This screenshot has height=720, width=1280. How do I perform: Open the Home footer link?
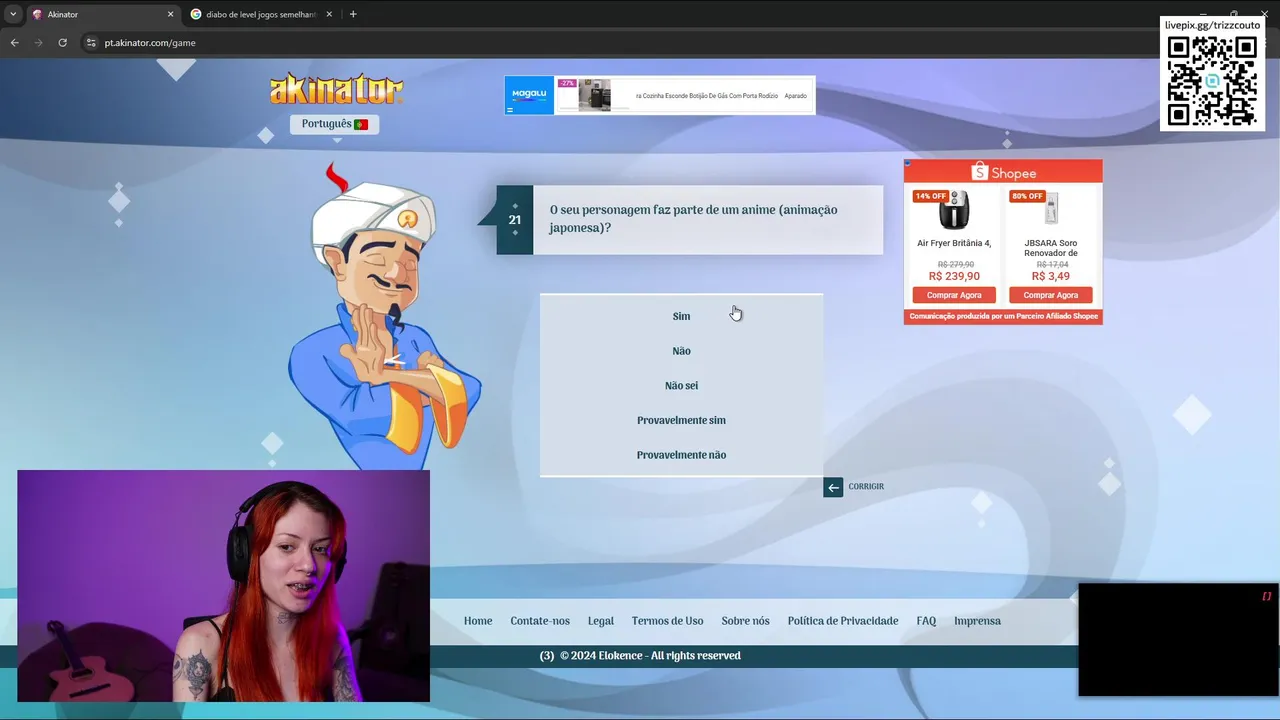pos(478,621)
